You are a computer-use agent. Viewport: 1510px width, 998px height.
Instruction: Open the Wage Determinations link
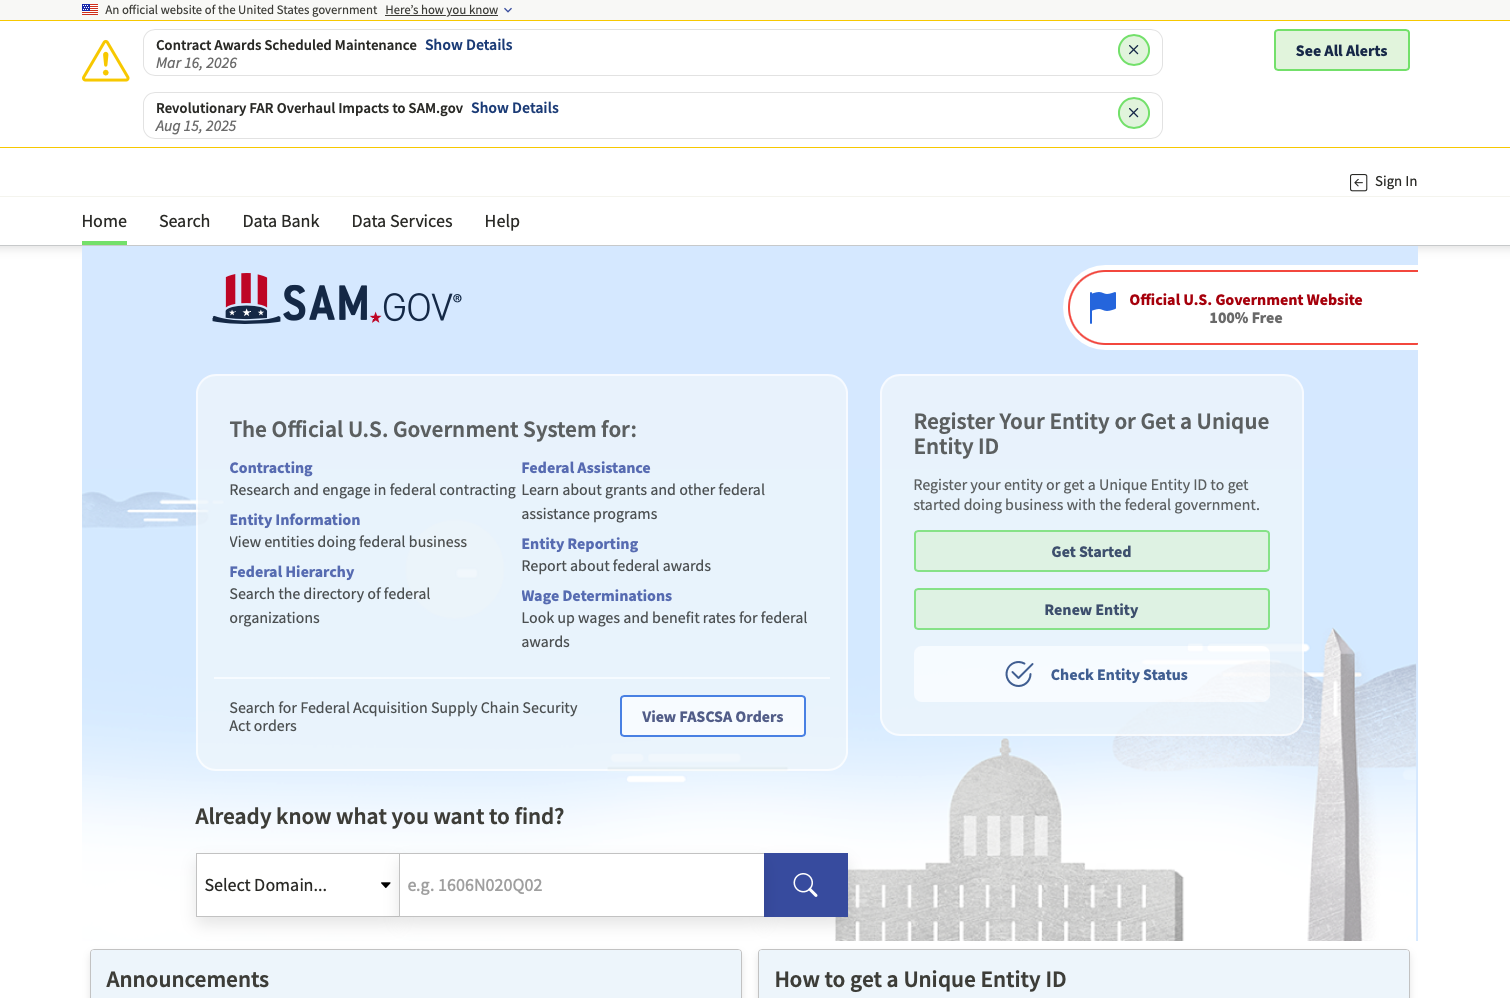click(597, 595)
